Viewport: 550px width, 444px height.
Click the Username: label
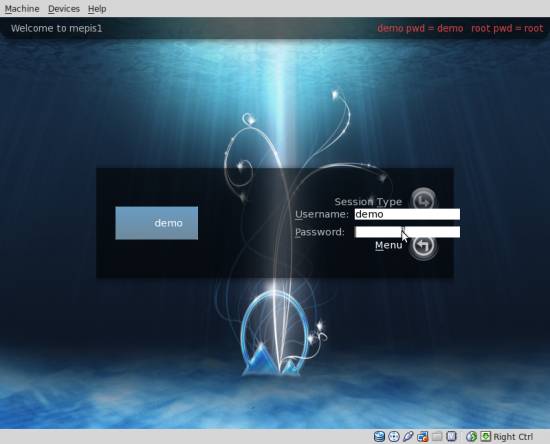[322, 214]
